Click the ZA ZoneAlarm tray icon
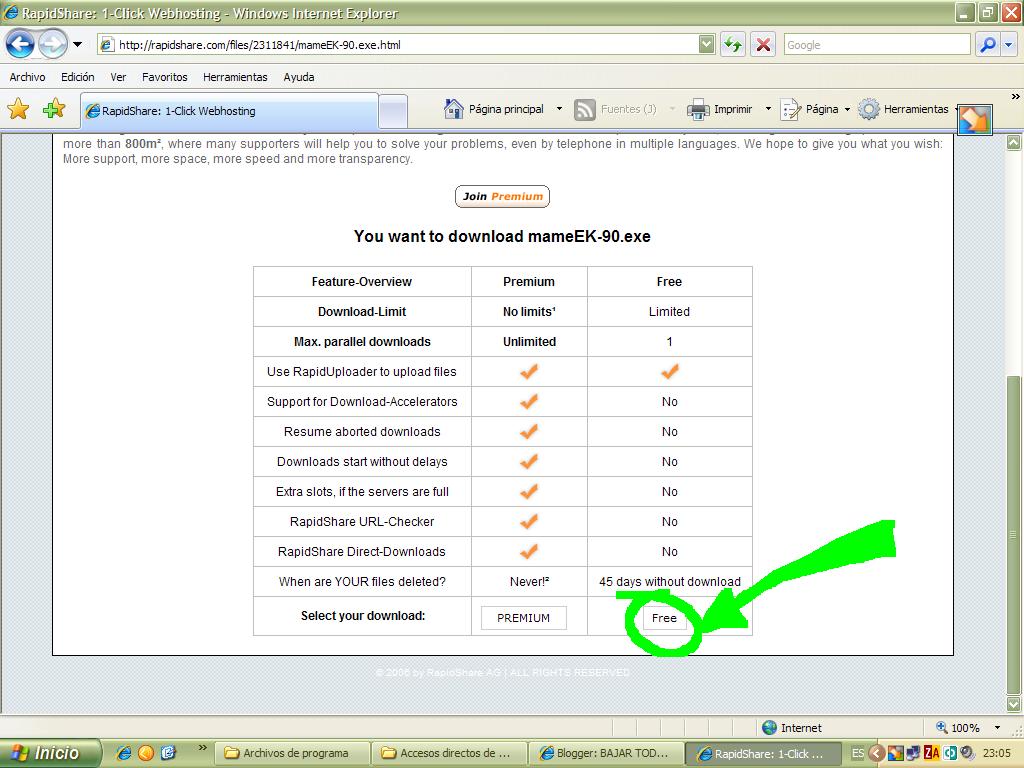Viewport: 1024px width, 768px height. 932,753
